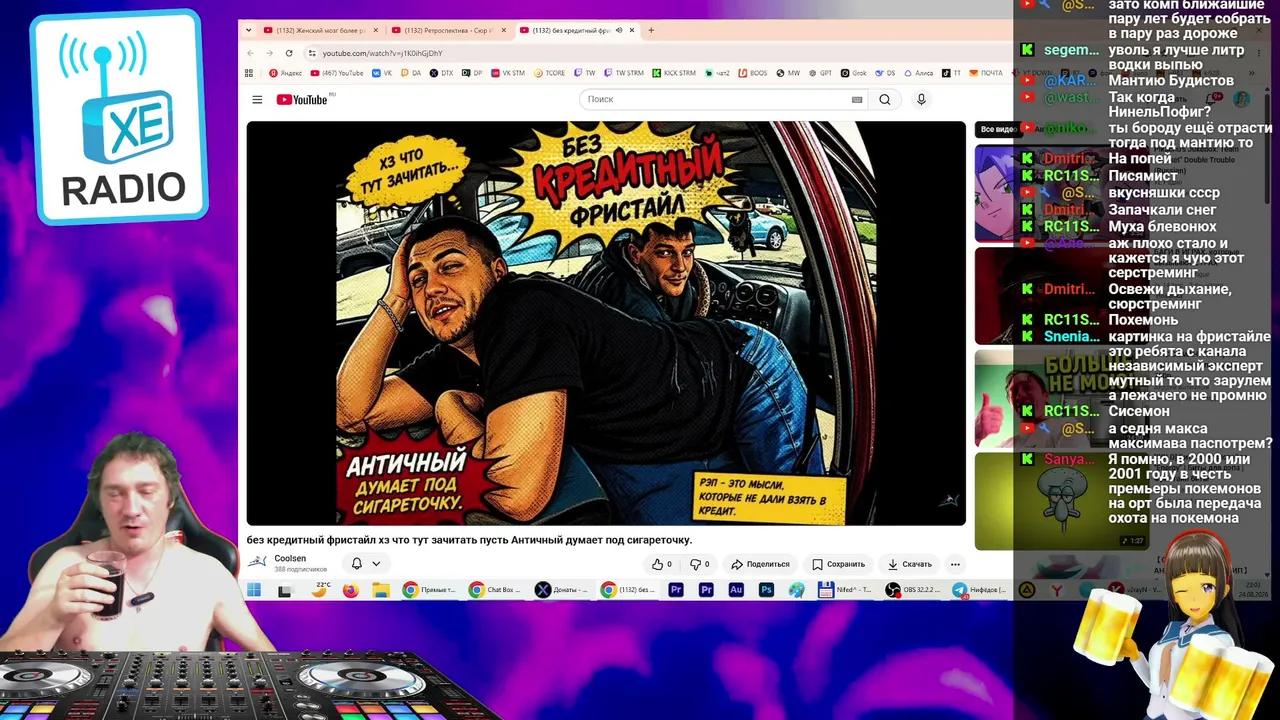The image size is (1280, 720).
Task: Click the Скачать download button
Action: (x=910, y=564)
